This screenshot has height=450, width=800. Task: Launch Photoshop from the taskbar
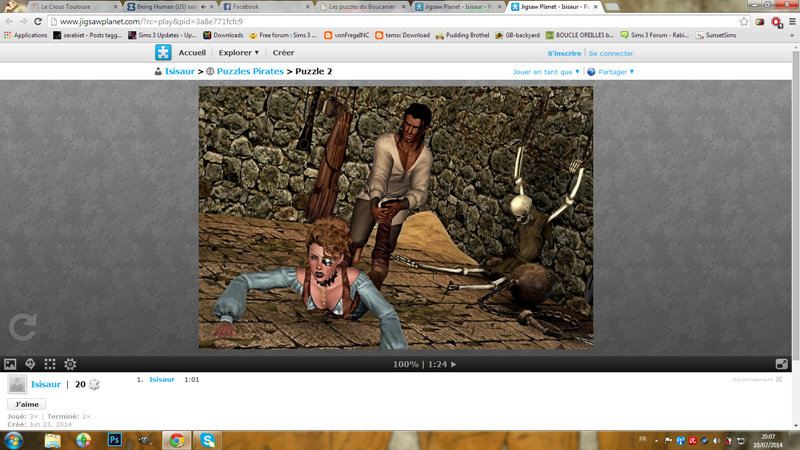115,440
